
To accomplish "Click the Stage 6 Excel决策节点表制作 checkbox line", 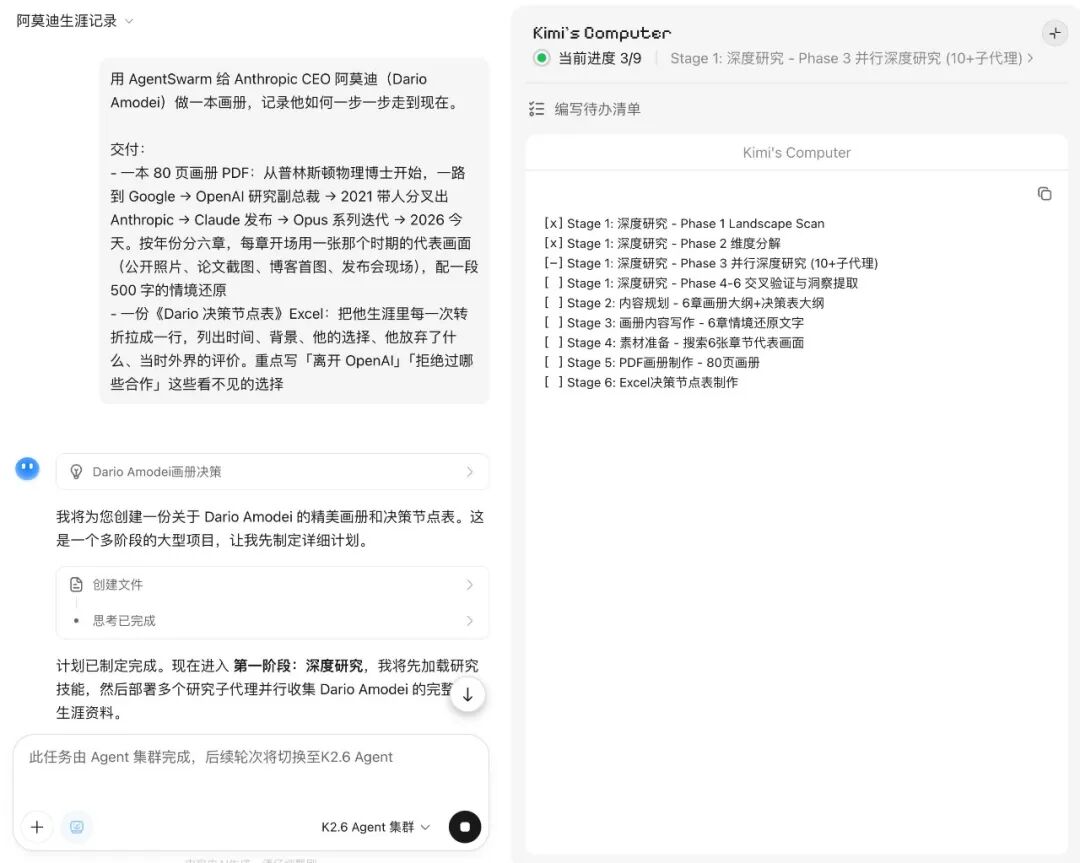I will click(641, 383).
